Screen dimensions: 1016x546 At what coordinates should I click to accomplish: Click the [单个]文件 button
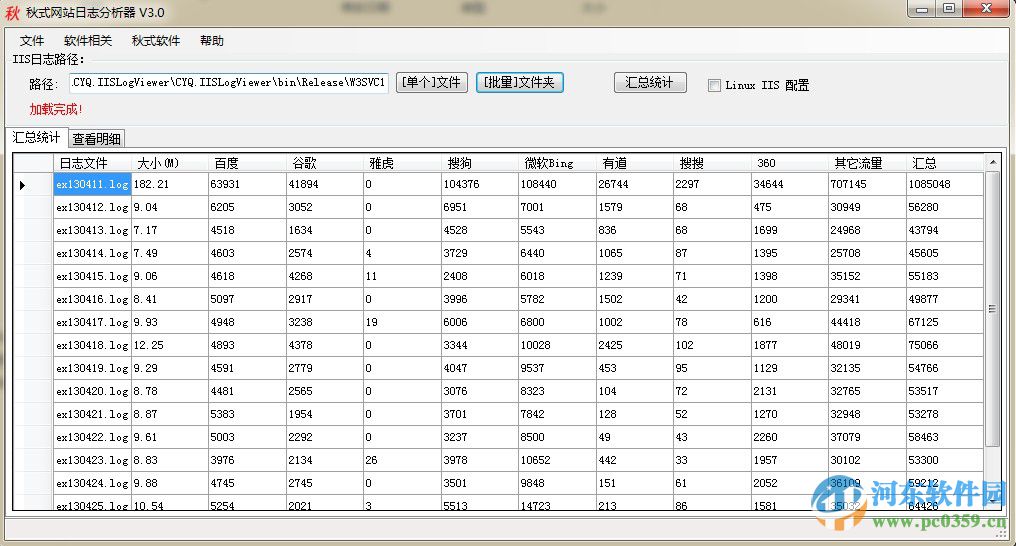(432, 83)
